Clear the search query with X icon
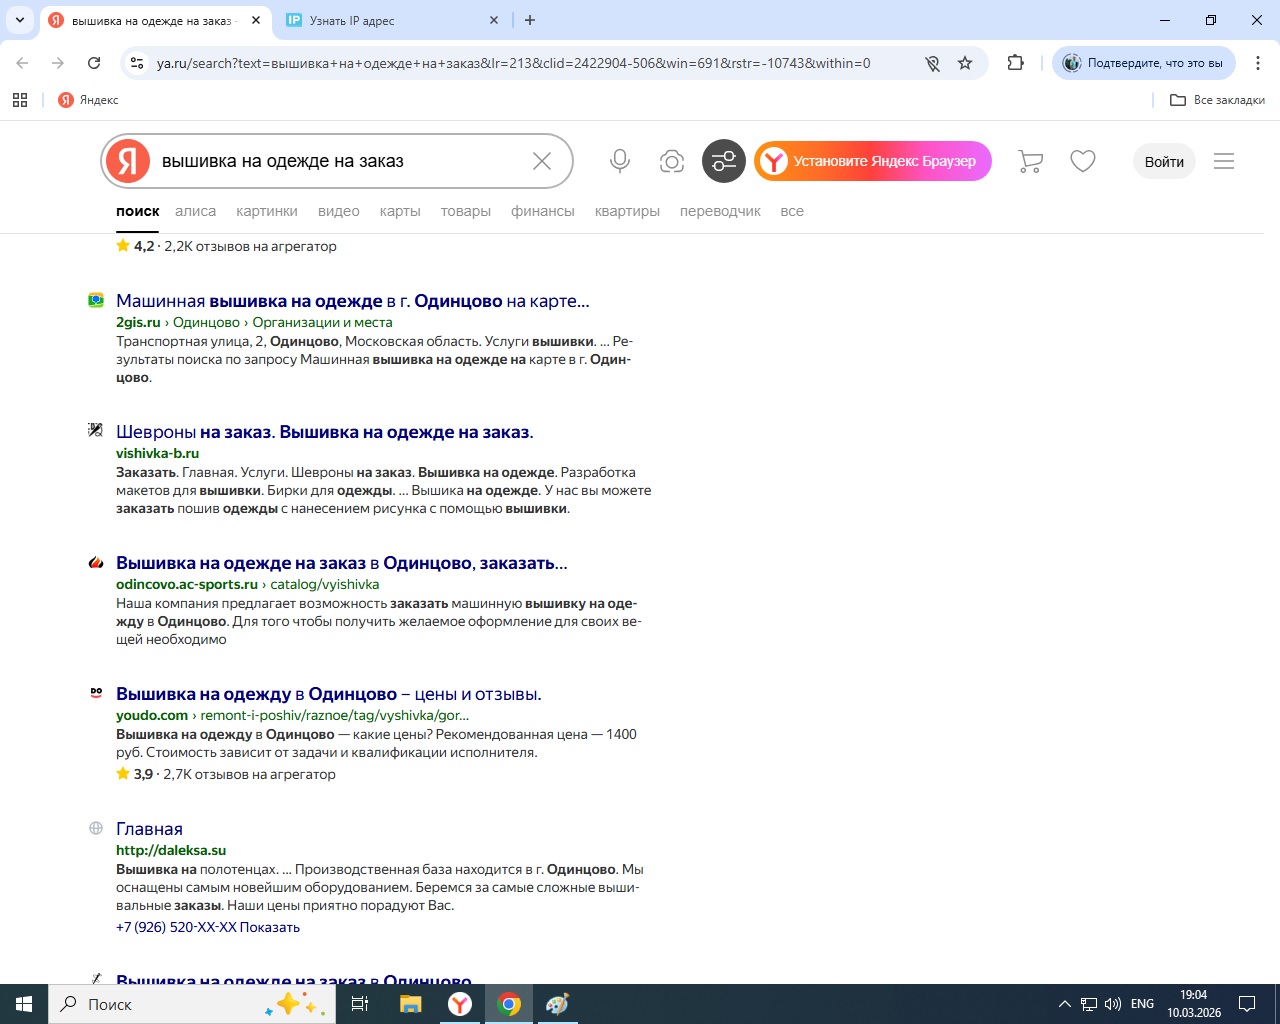 coord(542,161)
